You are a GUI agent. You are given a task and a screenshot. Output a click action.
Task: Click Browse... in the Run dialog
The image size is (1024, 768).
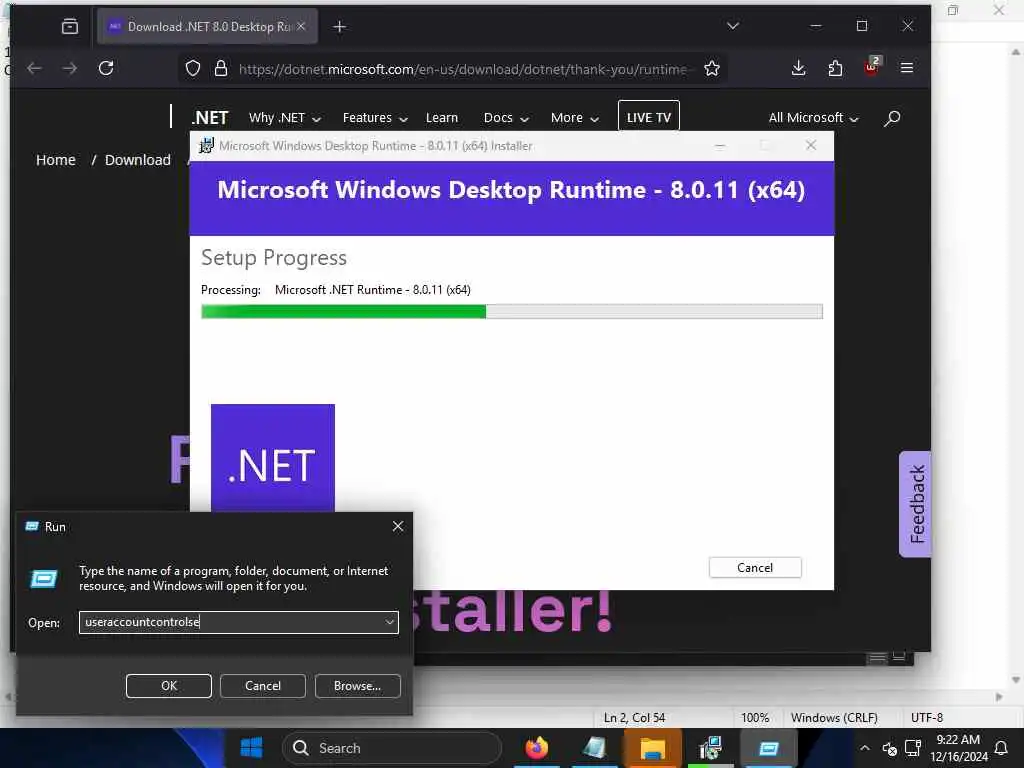[x=357, y=686]
